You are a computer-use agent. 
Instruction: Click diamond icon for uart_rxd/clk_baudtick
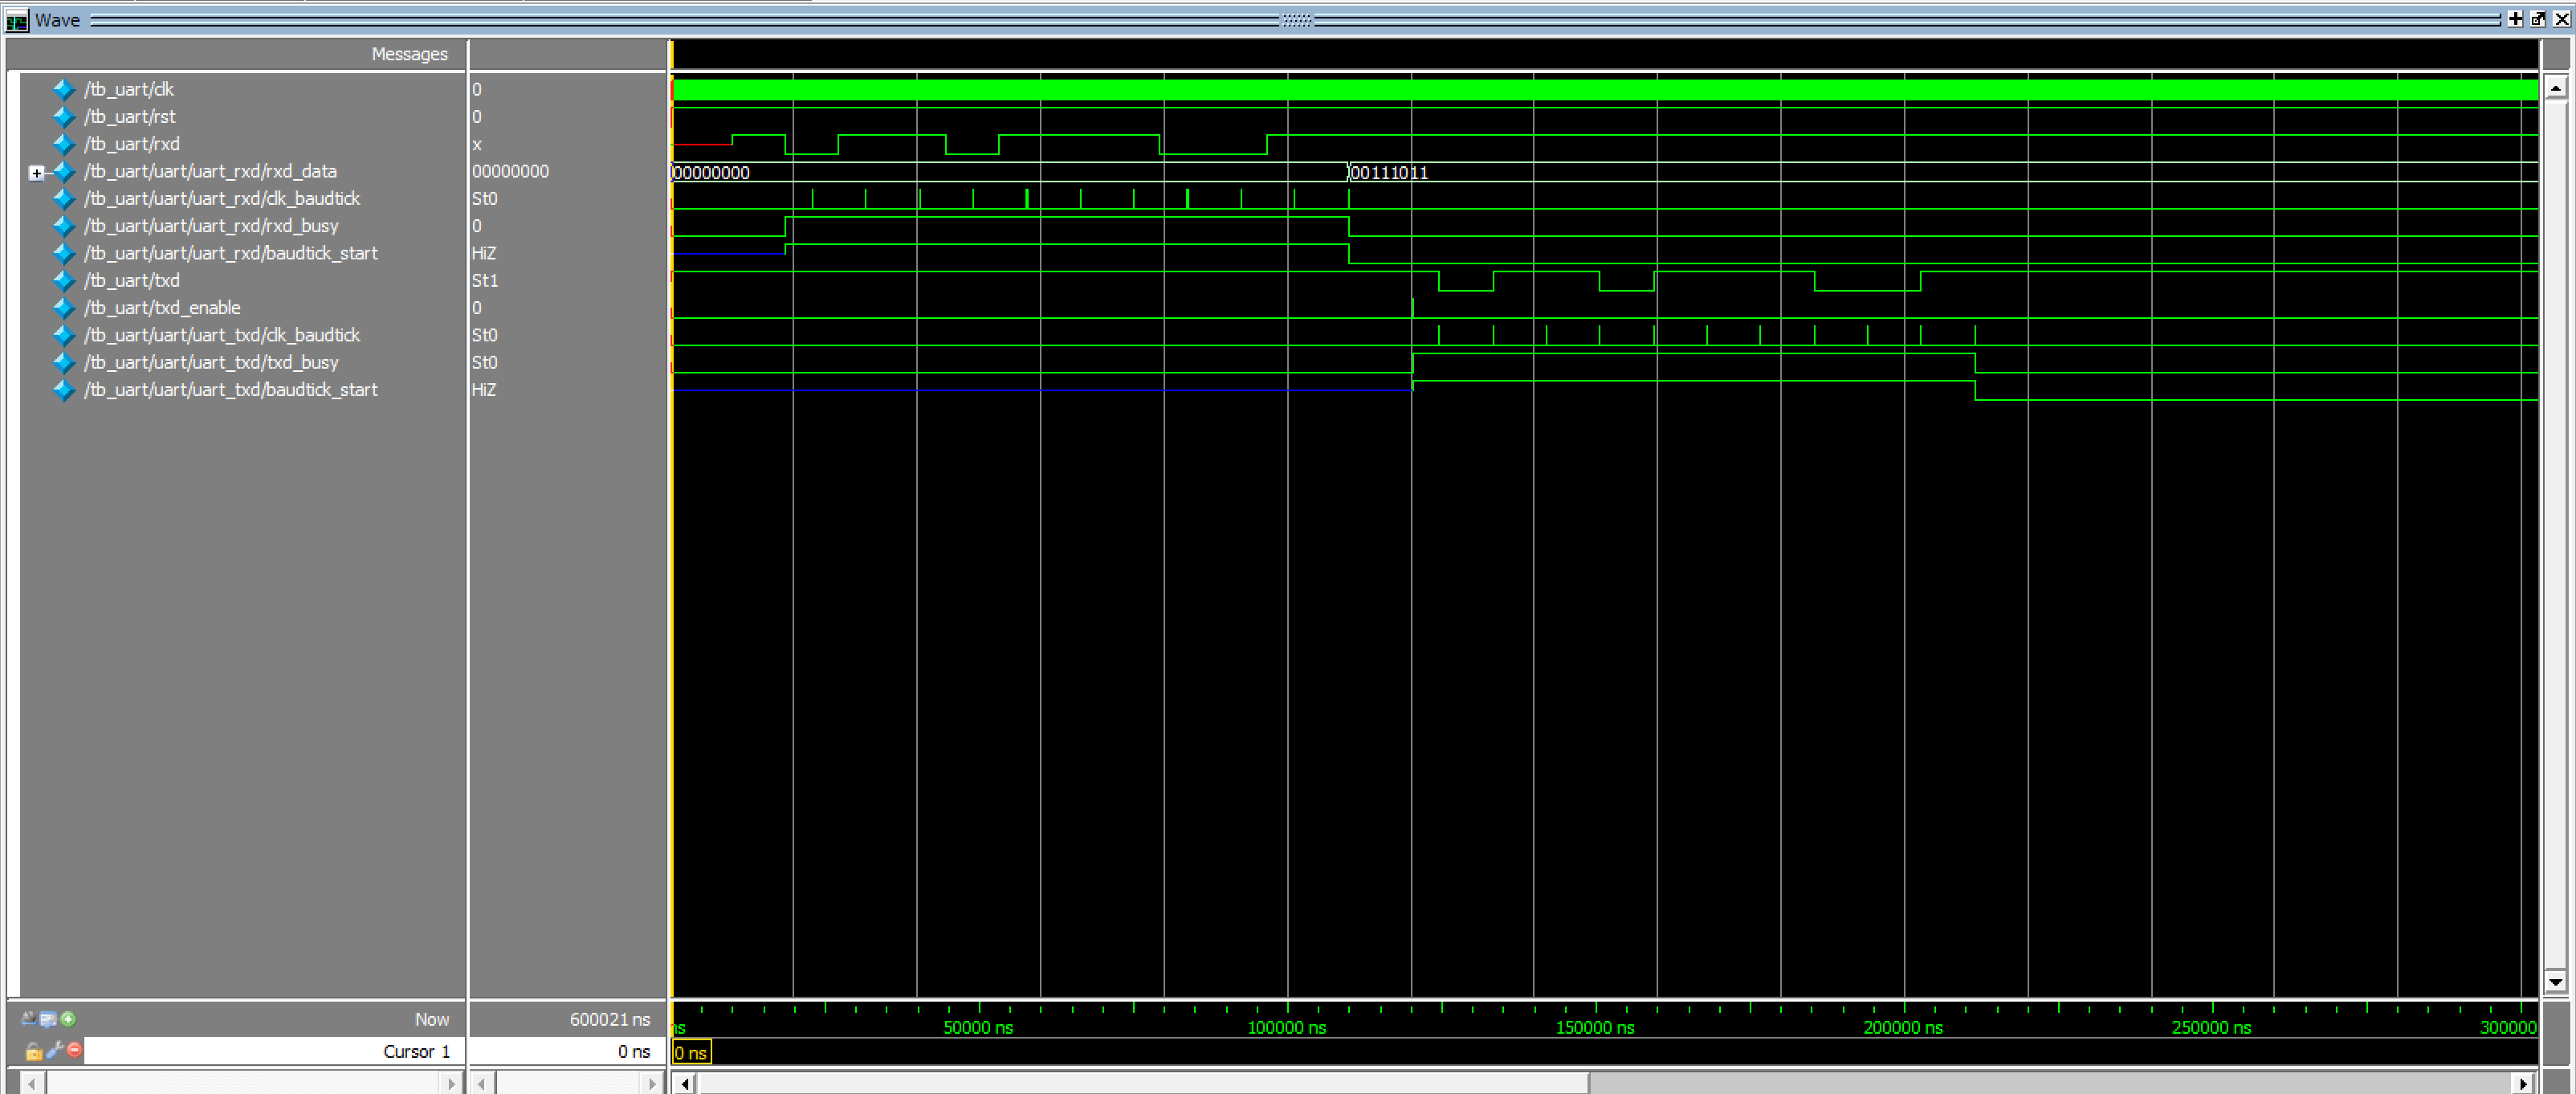pyautogui.click(x=64, y=199)
